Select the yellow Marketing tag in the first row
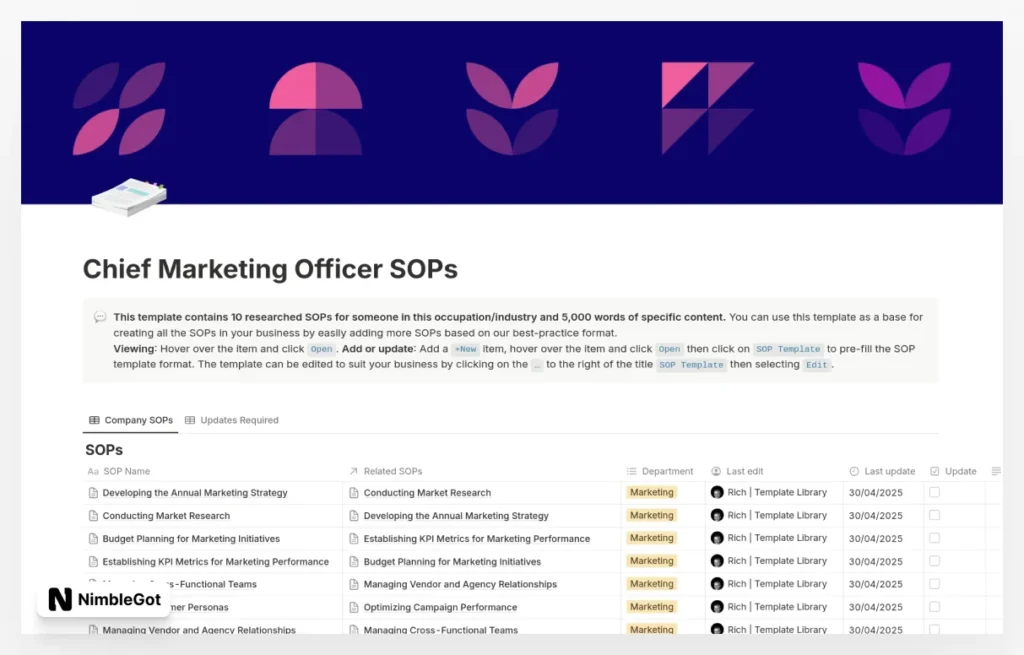 coord(651,492)
